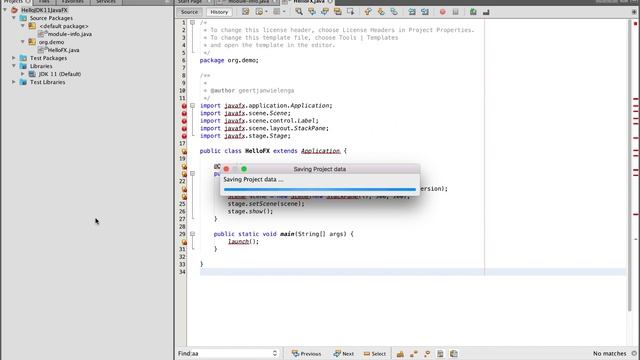Click Shift Line Right icon
640x360 pixels.
pos(425,12)
